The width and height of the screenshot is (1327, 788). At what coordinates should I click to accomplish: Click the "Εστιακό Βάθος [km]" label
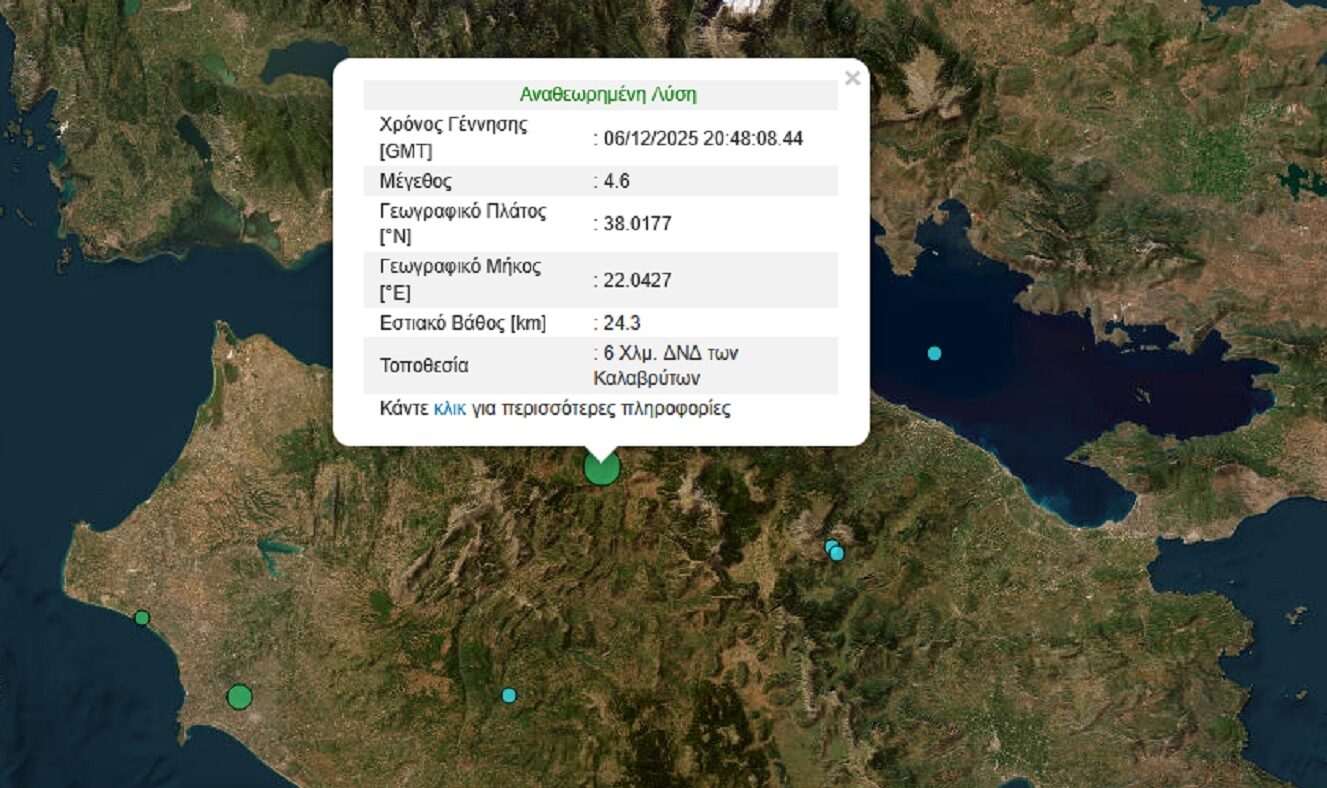(462, 323)
